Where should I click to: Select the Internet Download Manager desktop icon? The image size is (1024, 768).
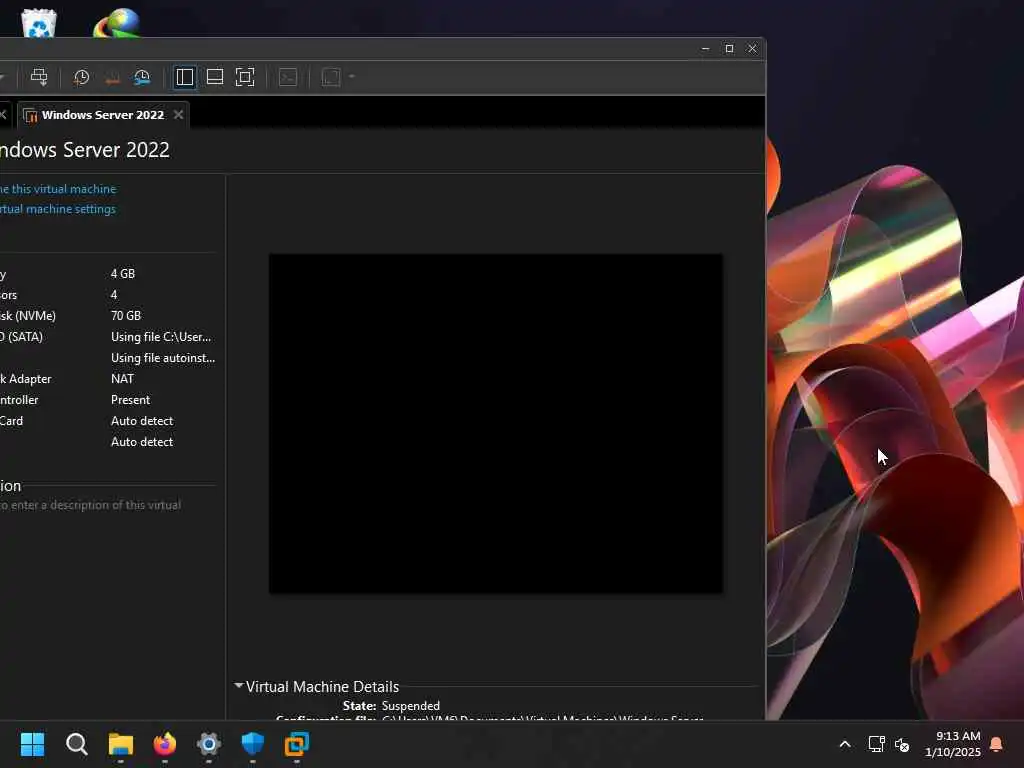tap(117, 23)
